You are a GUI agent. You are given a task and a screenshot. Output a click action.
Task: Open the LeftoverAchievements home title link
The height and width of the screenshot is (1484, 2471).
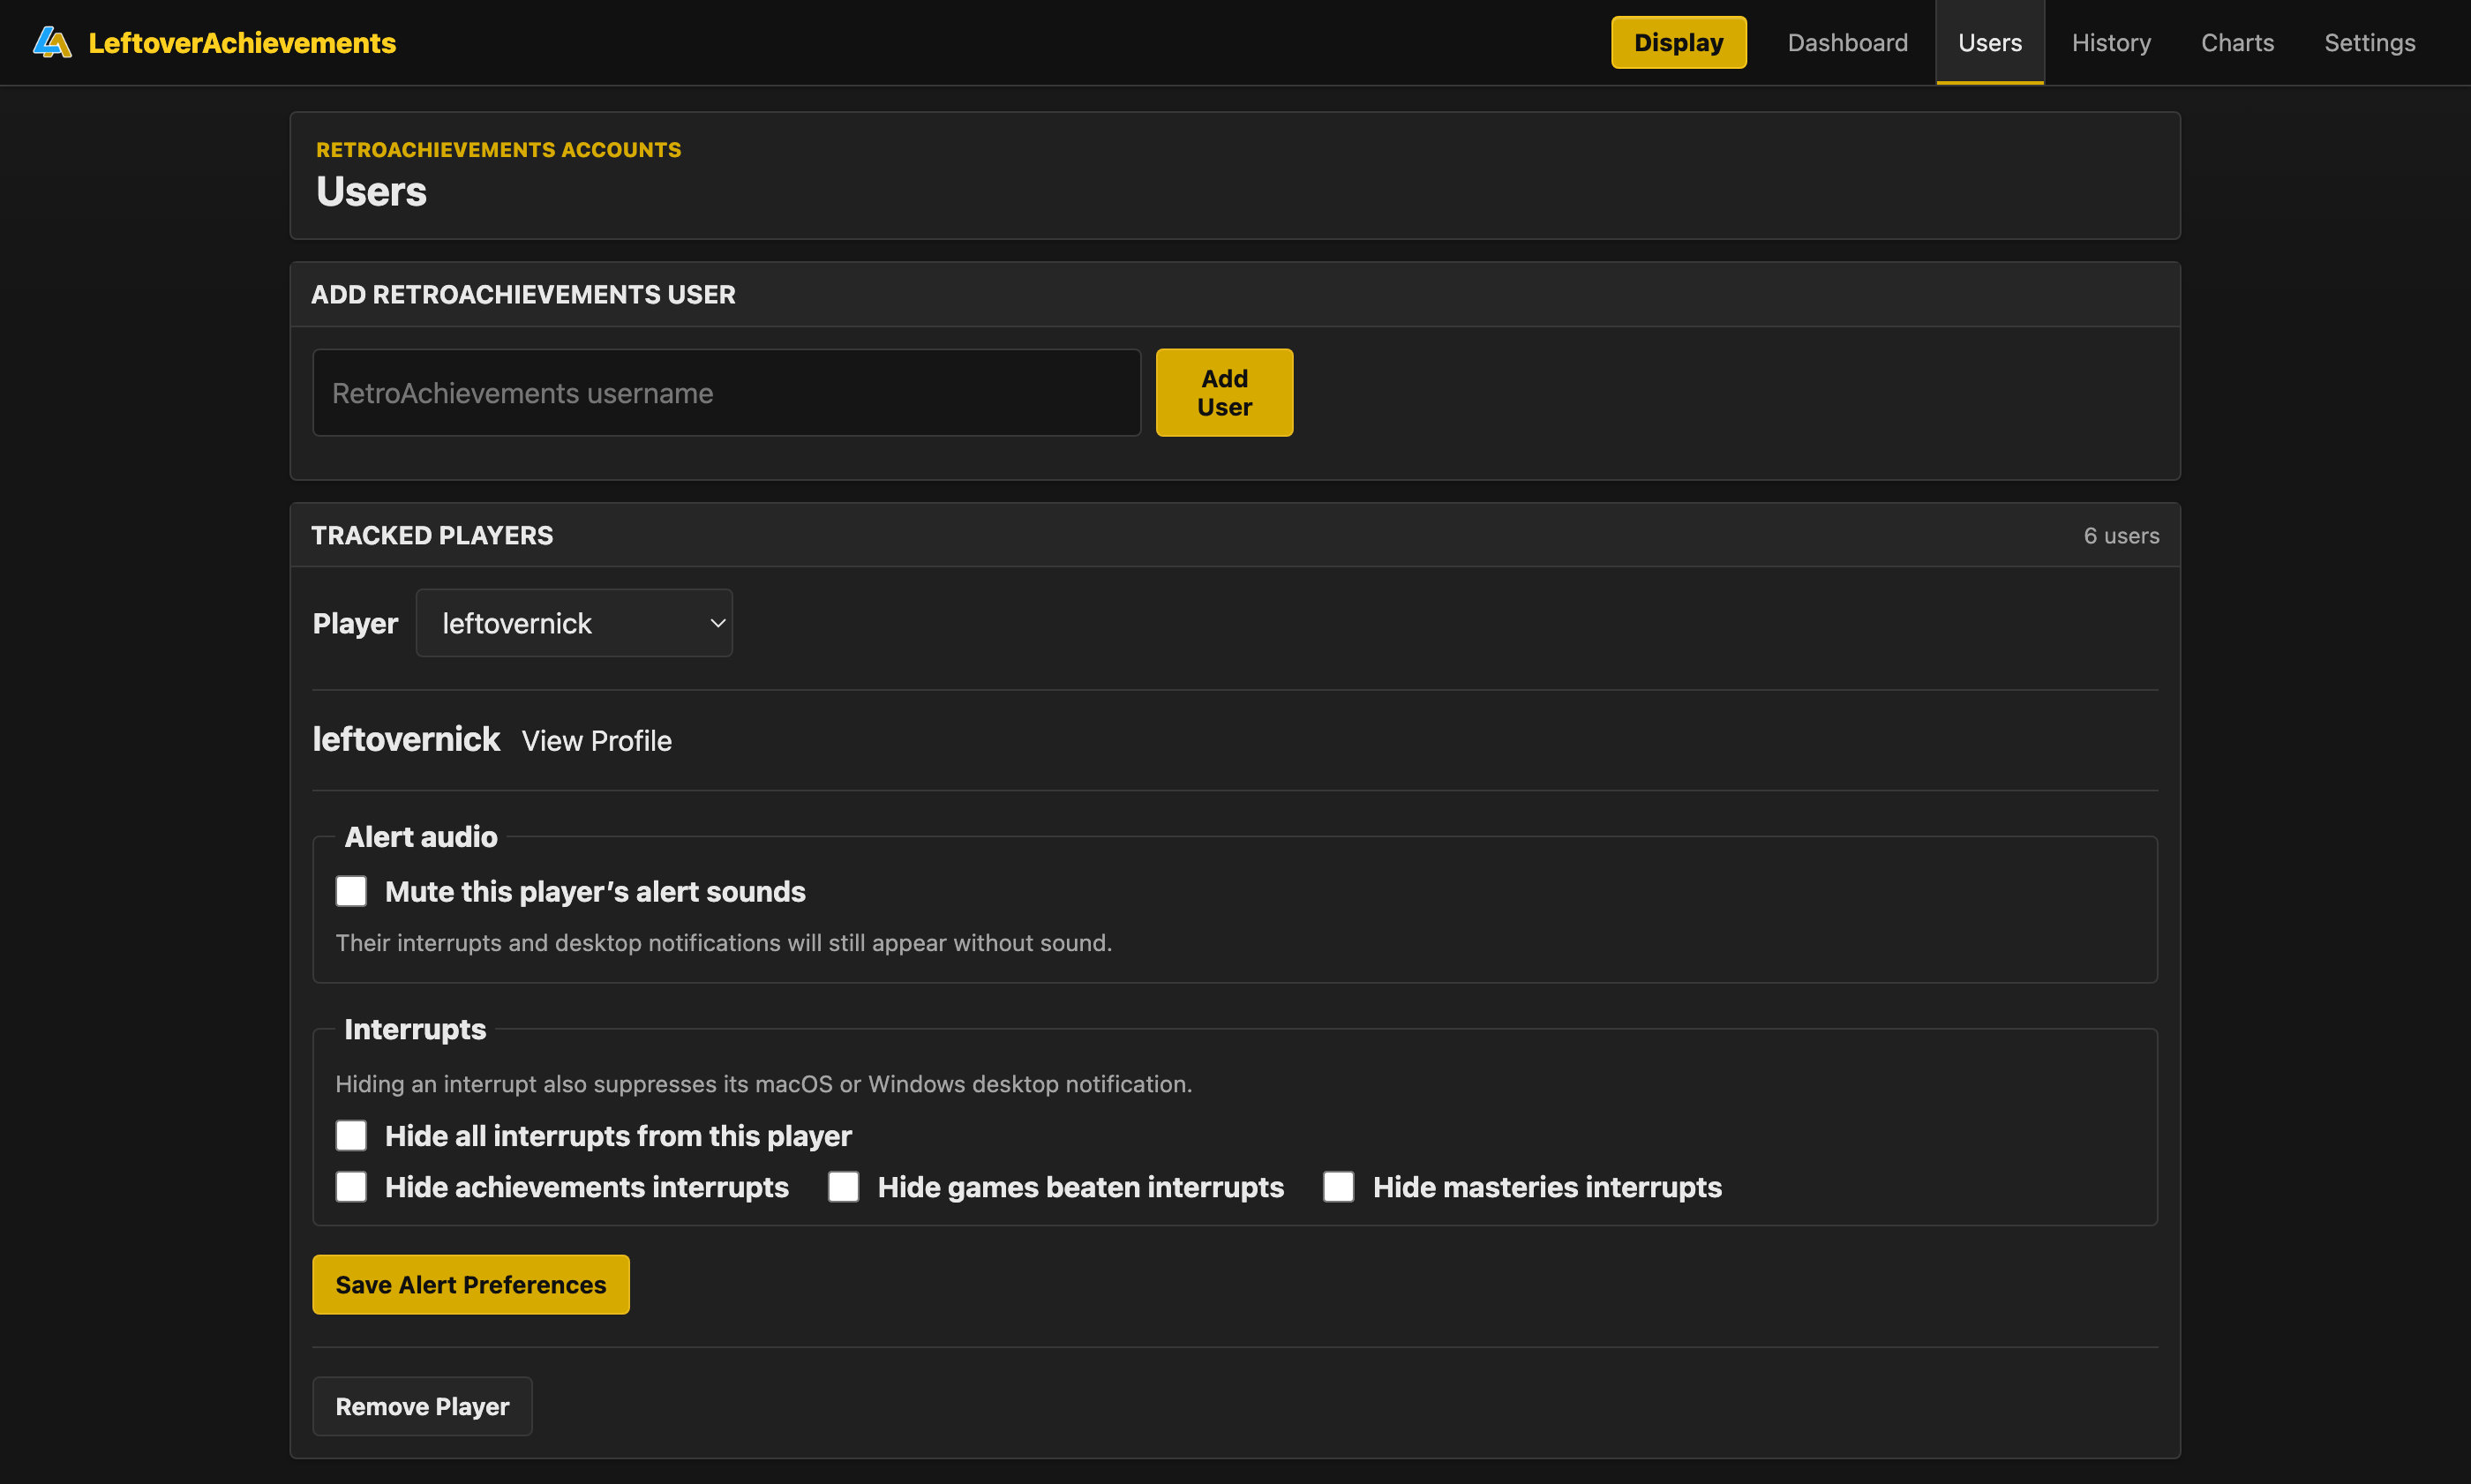click(x=242, y=42)
